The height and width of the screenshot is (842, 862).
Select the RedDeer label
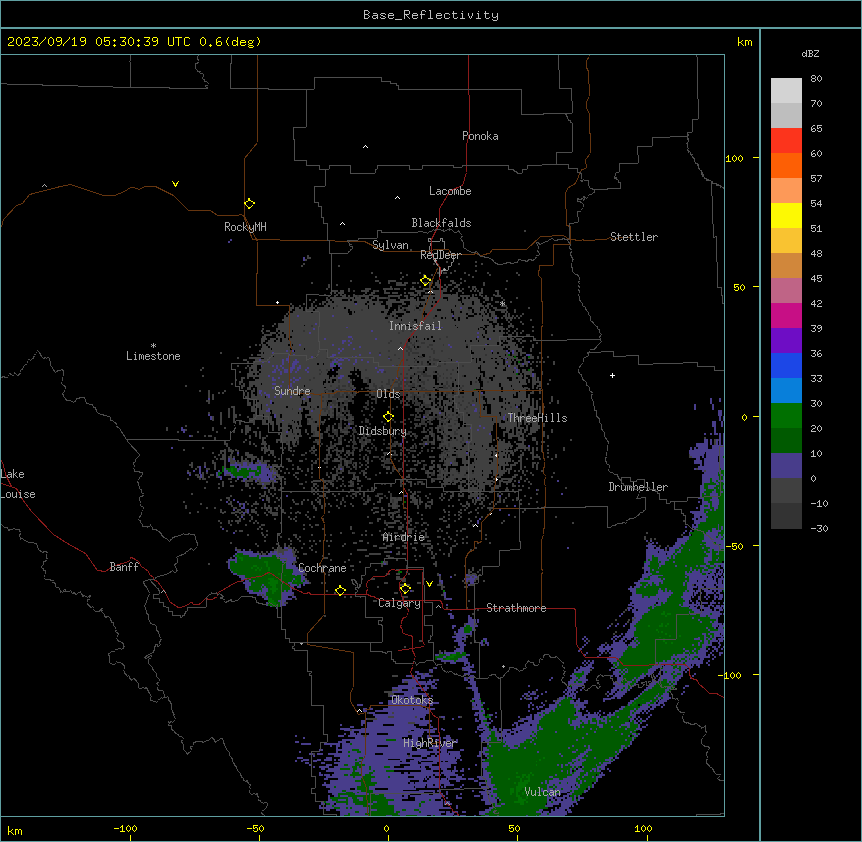(x=440, y=255)
